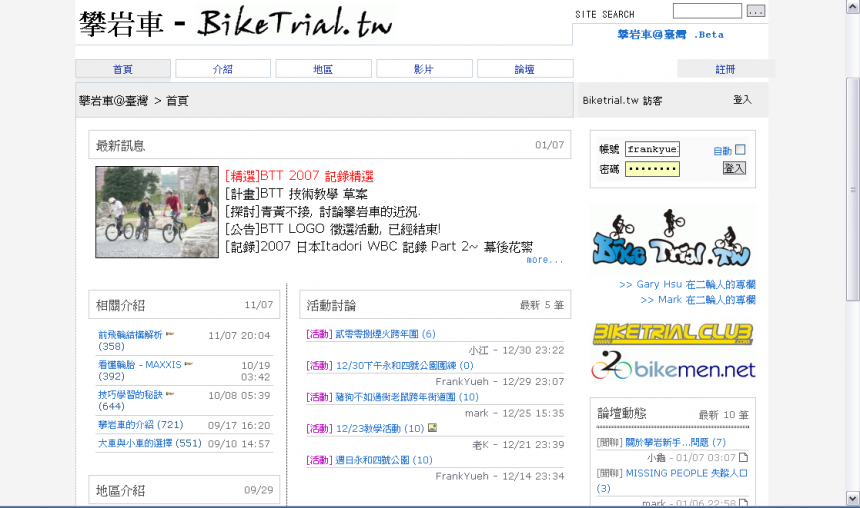The image size is (860, 508).
Task: Open 看懂輪胎 - MAXXIS article link
Action: [x=139, y=364]
